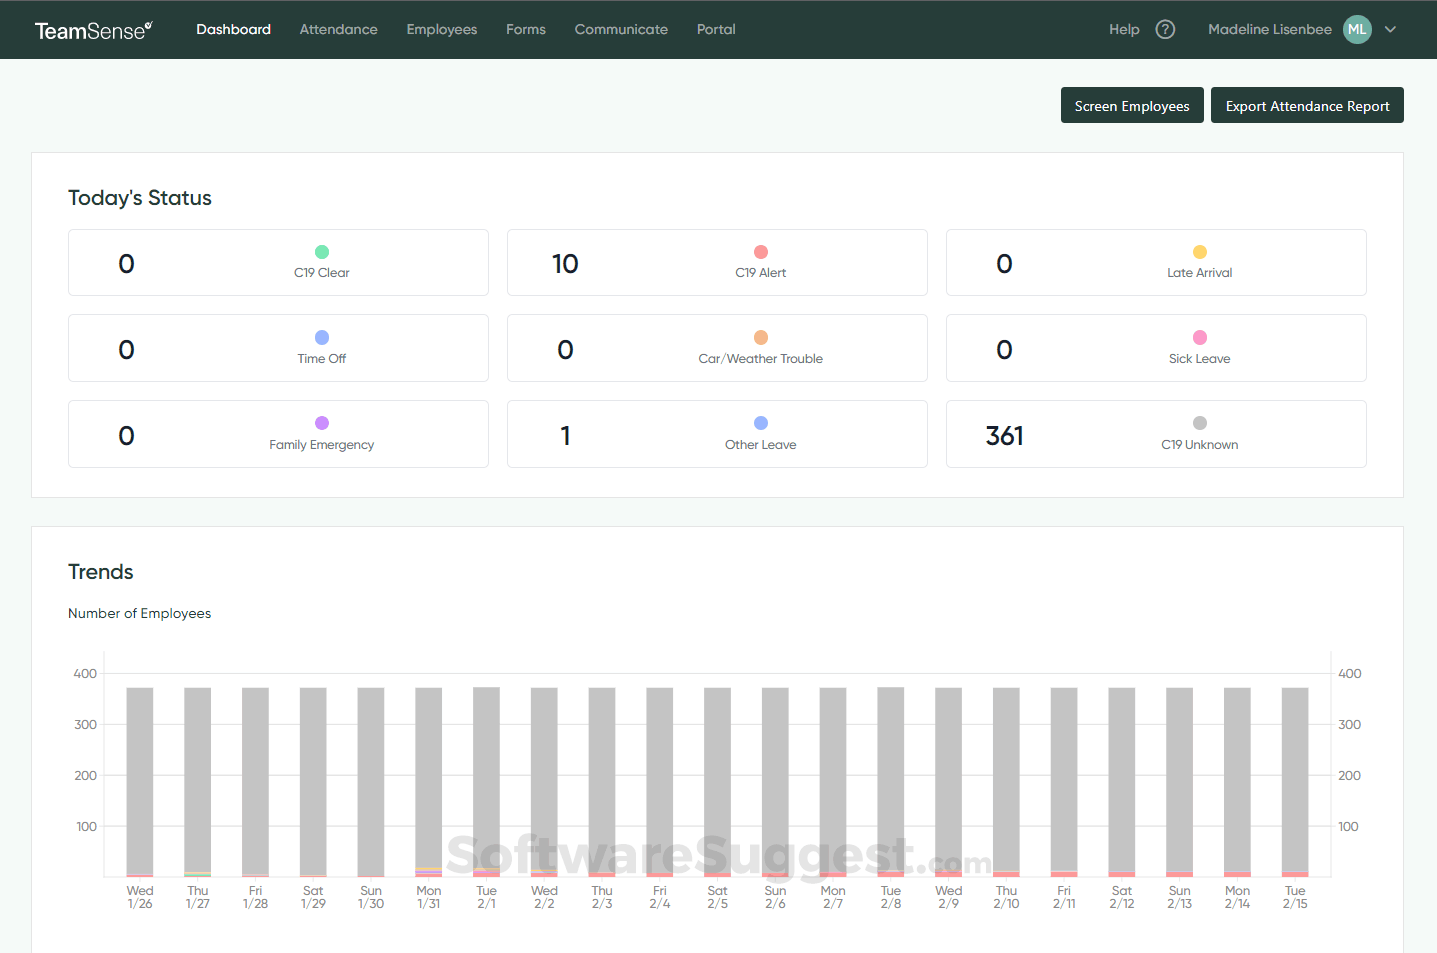The height and width of the screenshot is (953, 1437).
Task: Click the purple Family Emergency status dot
Action: tap(321, 423)
